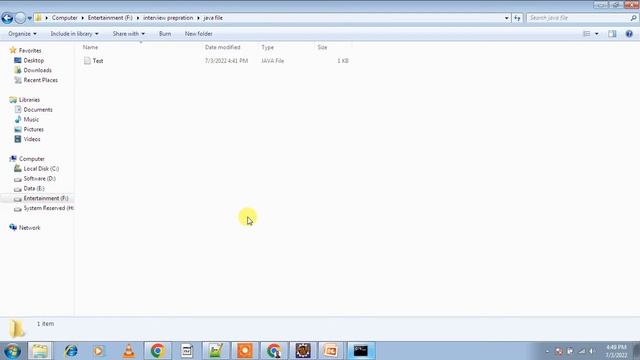Select Network in the navigation pane
The height and width of the screenshot is (360, 640).
pyautogui.click(x=29, y=228)
